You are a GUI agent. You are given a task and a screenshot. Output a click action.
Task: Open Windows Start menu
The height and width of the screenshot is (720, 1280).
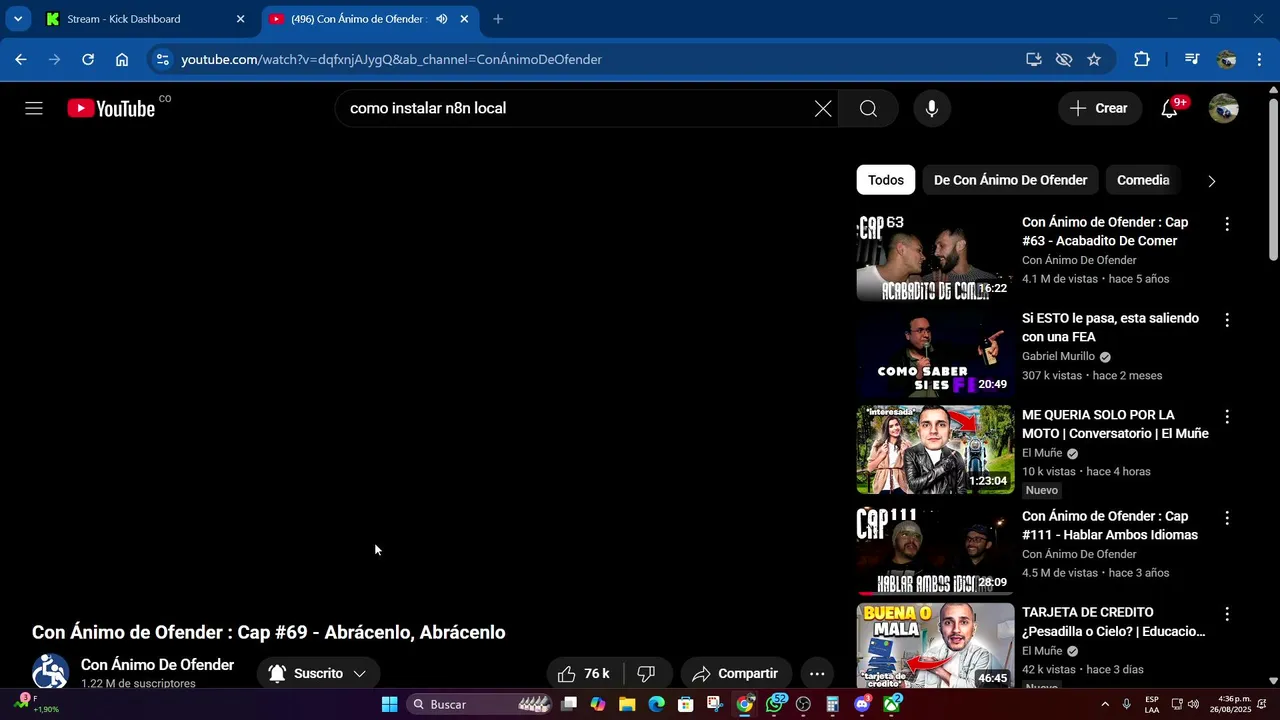(x=389, y=704)
